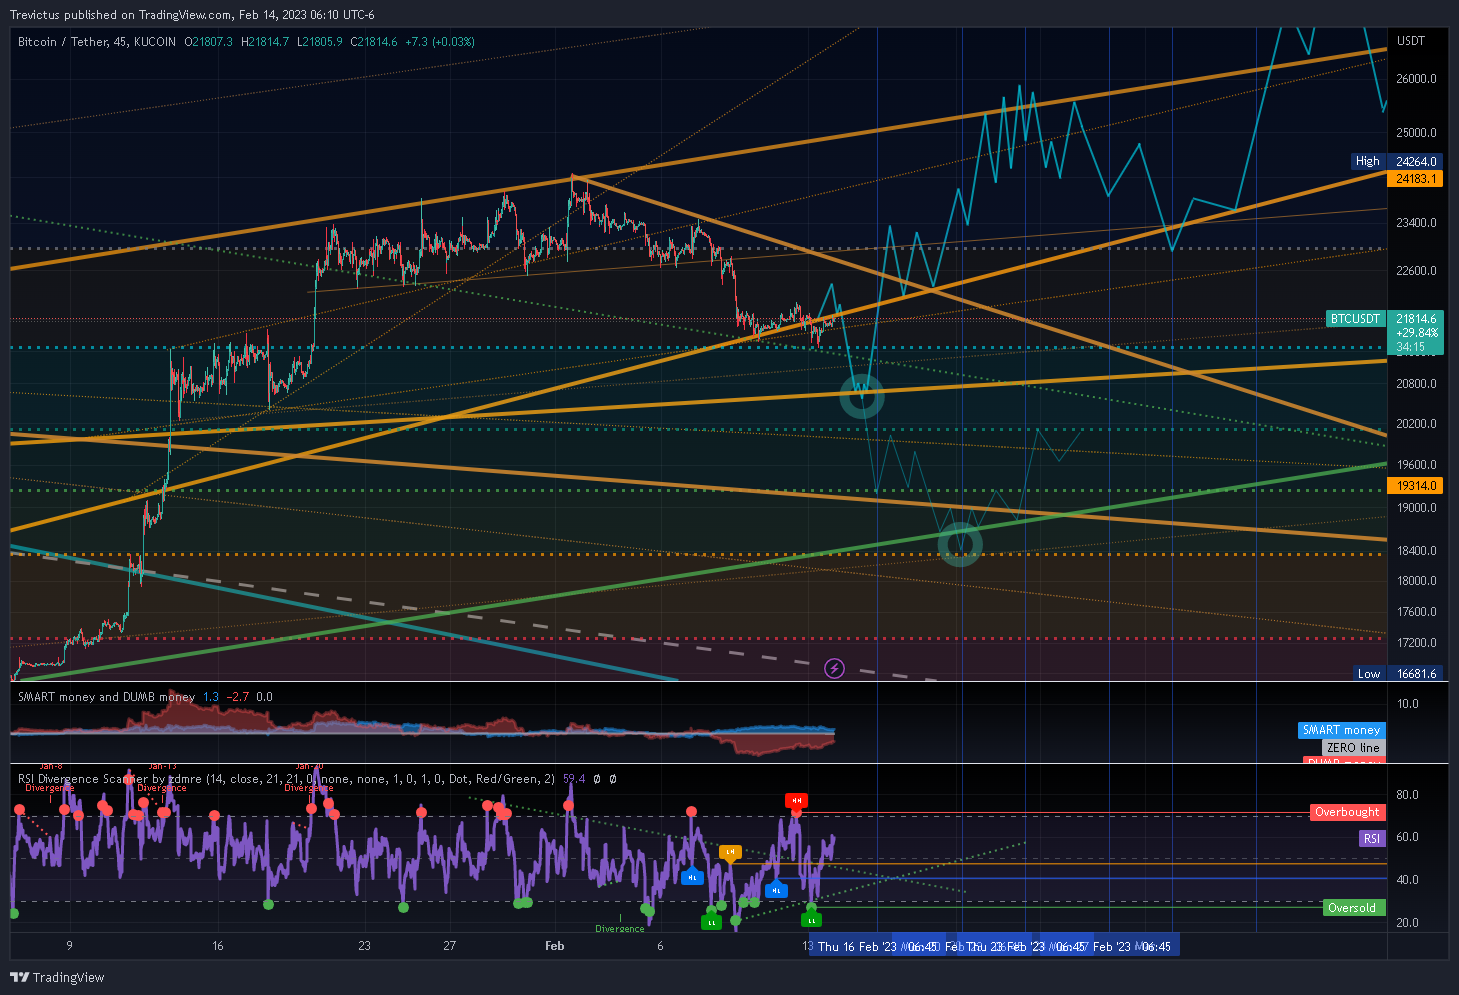Click the Low 16681.6 price label
Image resolution: width=1459 pixels, height=995 pixels.
click(1398, 674)
